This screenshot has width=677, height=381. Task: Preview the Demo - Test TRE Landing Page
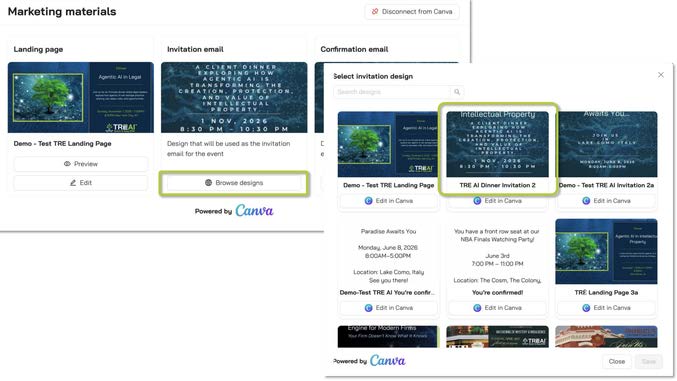[81, 164]
